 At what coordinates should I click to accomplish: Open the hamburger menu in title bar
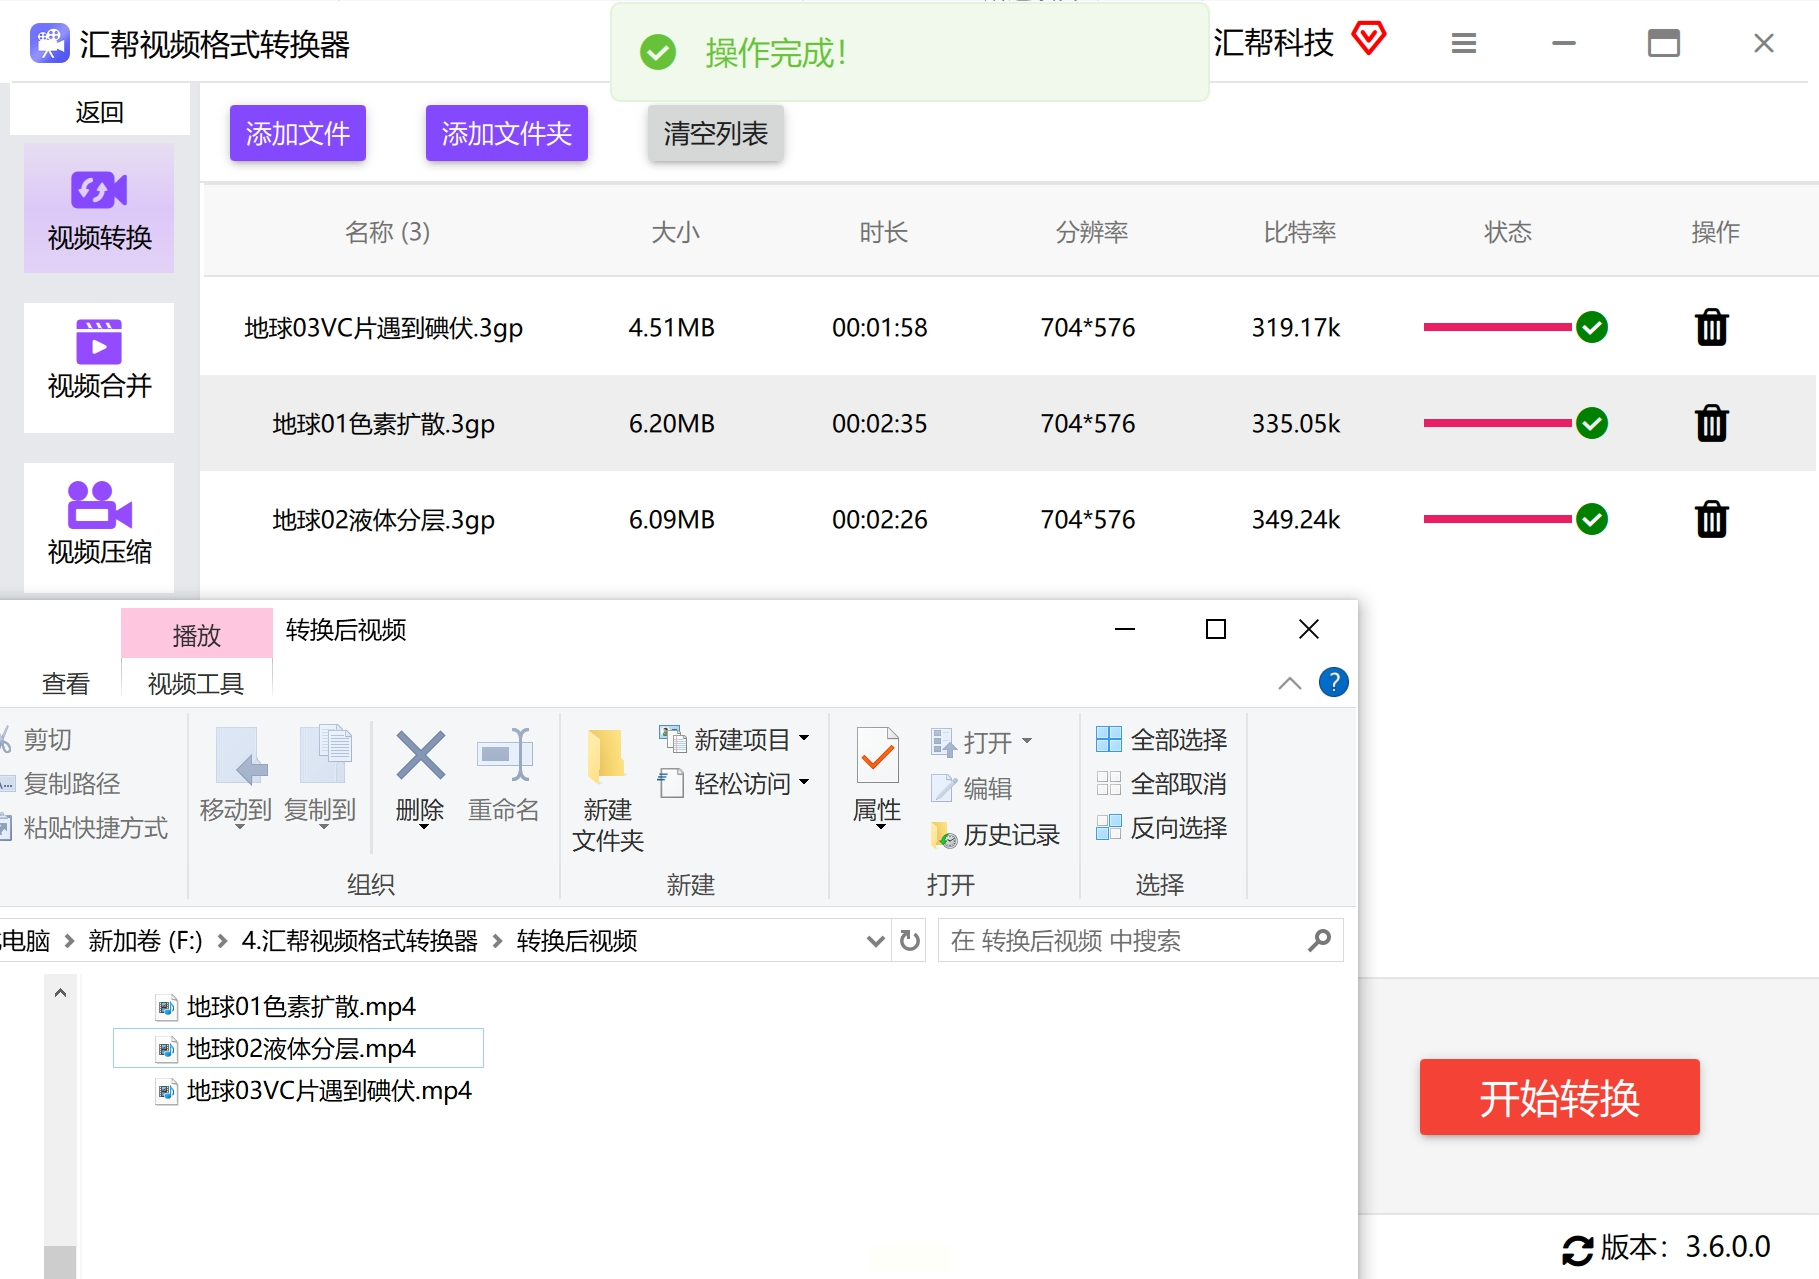point(1464,44)
